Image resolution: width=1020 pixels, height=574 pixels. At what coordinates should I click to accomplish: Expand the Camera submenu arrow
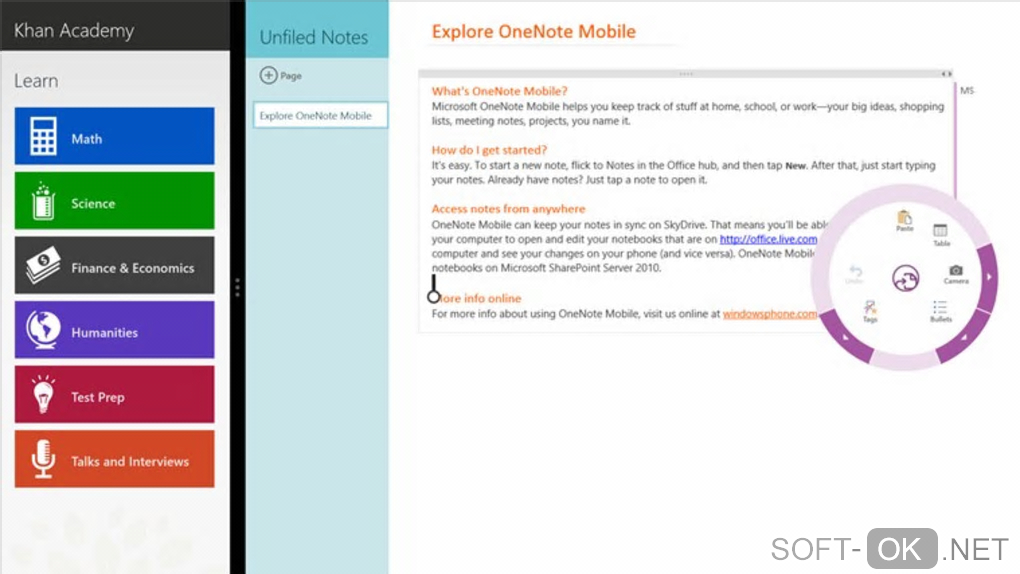tap(989, 277)
